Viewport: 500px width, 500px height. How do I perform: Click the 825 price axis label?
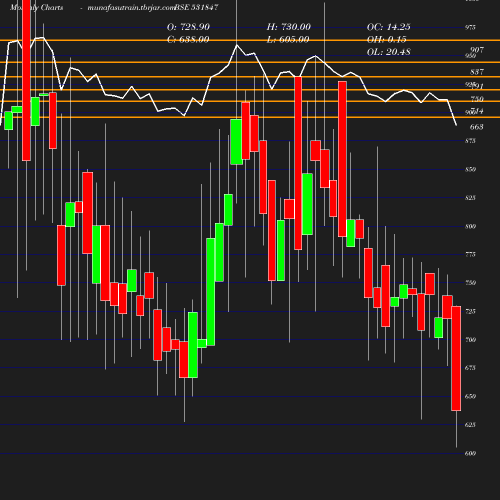coord(470,198)
